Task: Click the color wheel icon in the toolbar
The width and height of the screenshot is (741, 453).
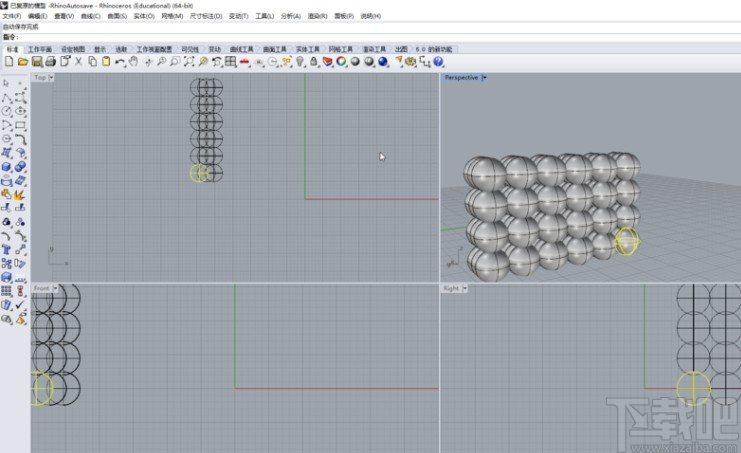Action: click(341, 62)
